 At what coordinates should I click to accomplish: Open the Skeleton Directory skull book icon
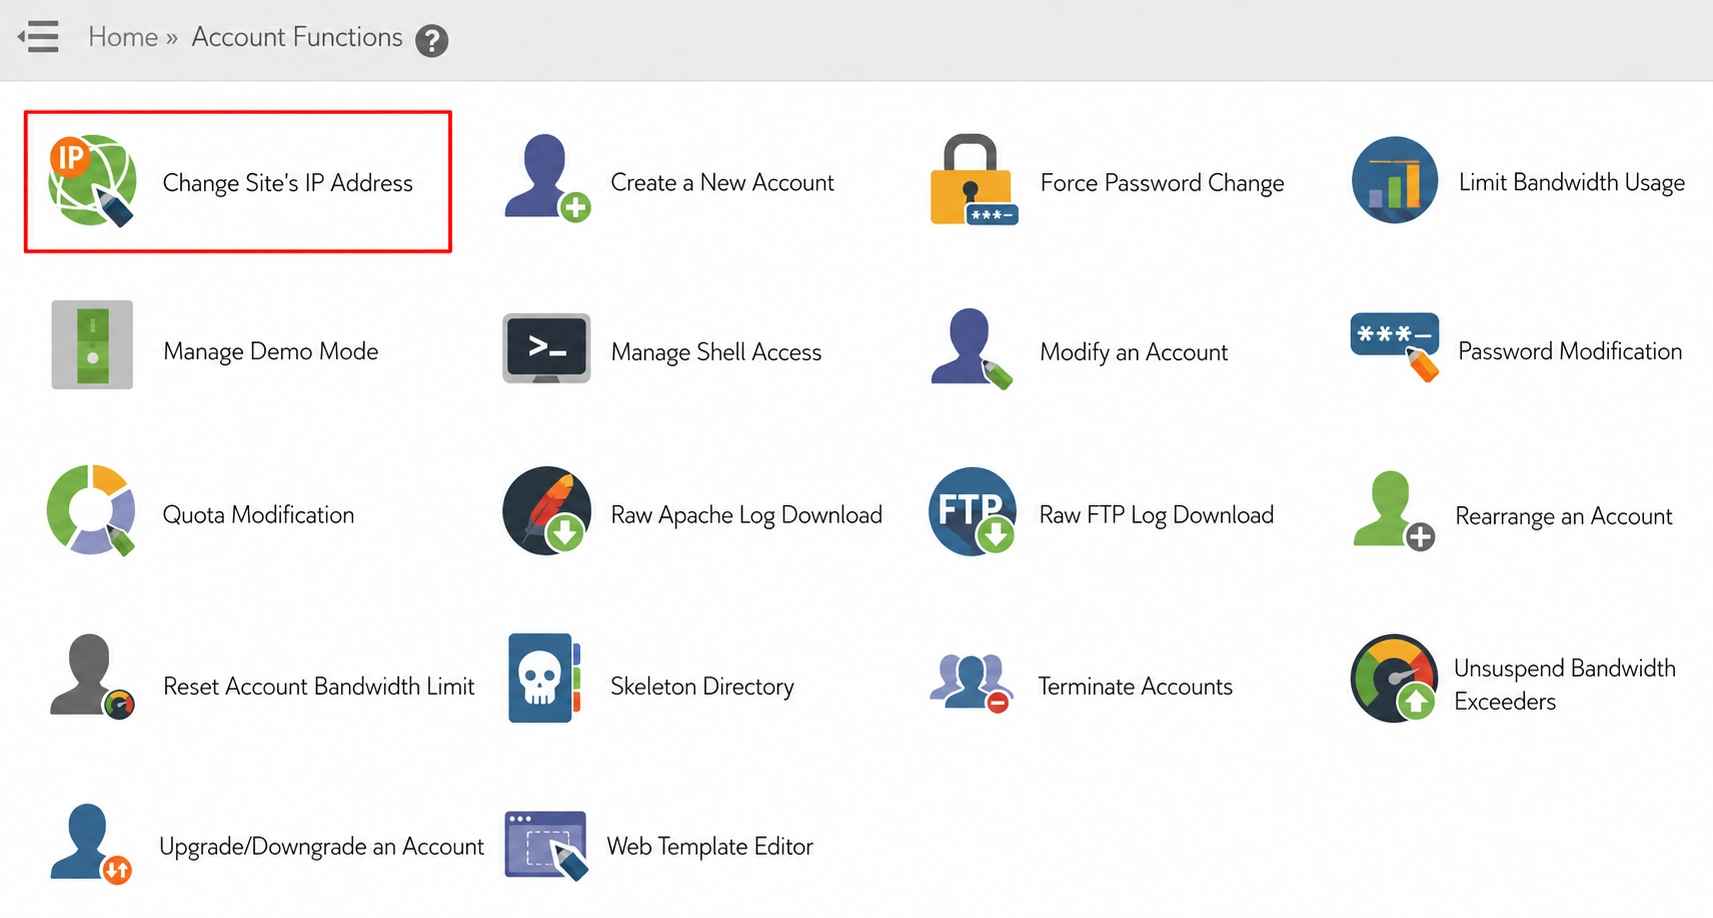(545, 678)
